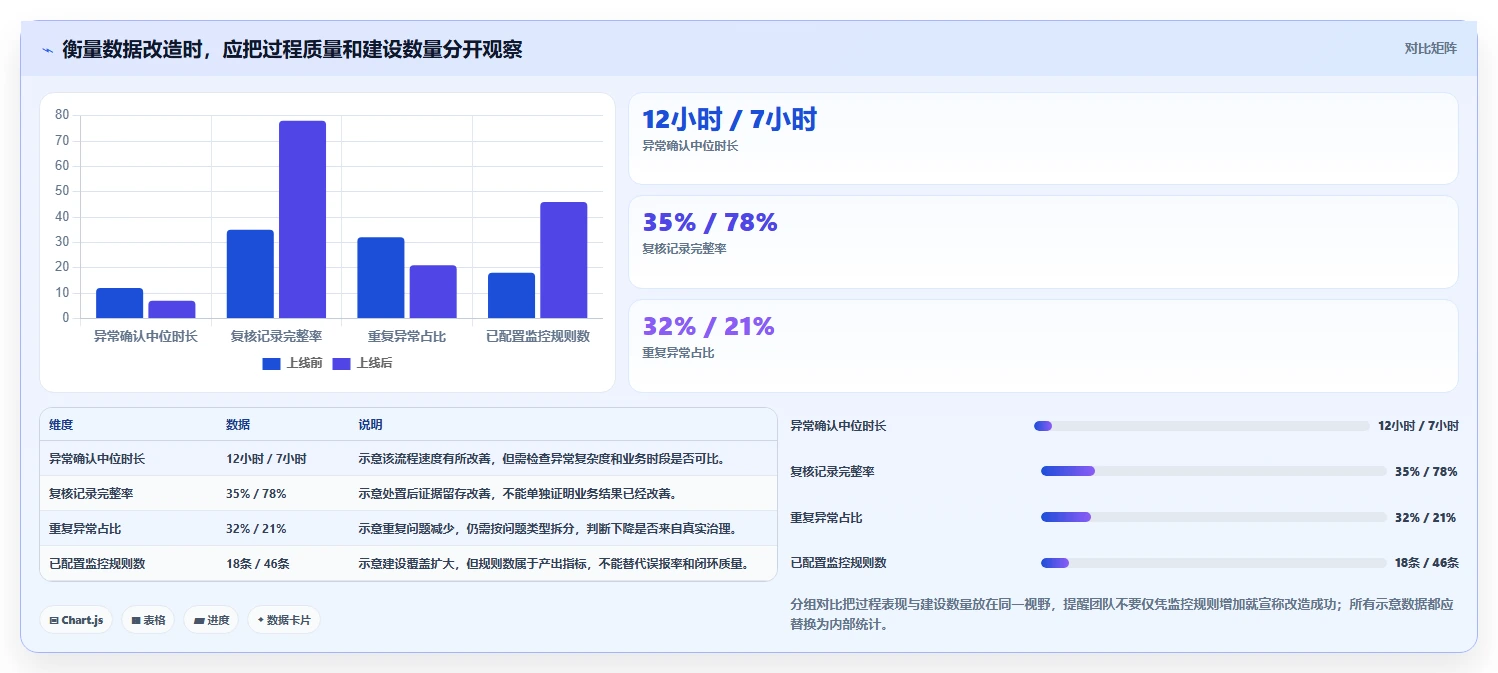The image size is (1498, 673).
Task: Click progress row value 18条 / 46条
Action: (x=1427, y=563)
